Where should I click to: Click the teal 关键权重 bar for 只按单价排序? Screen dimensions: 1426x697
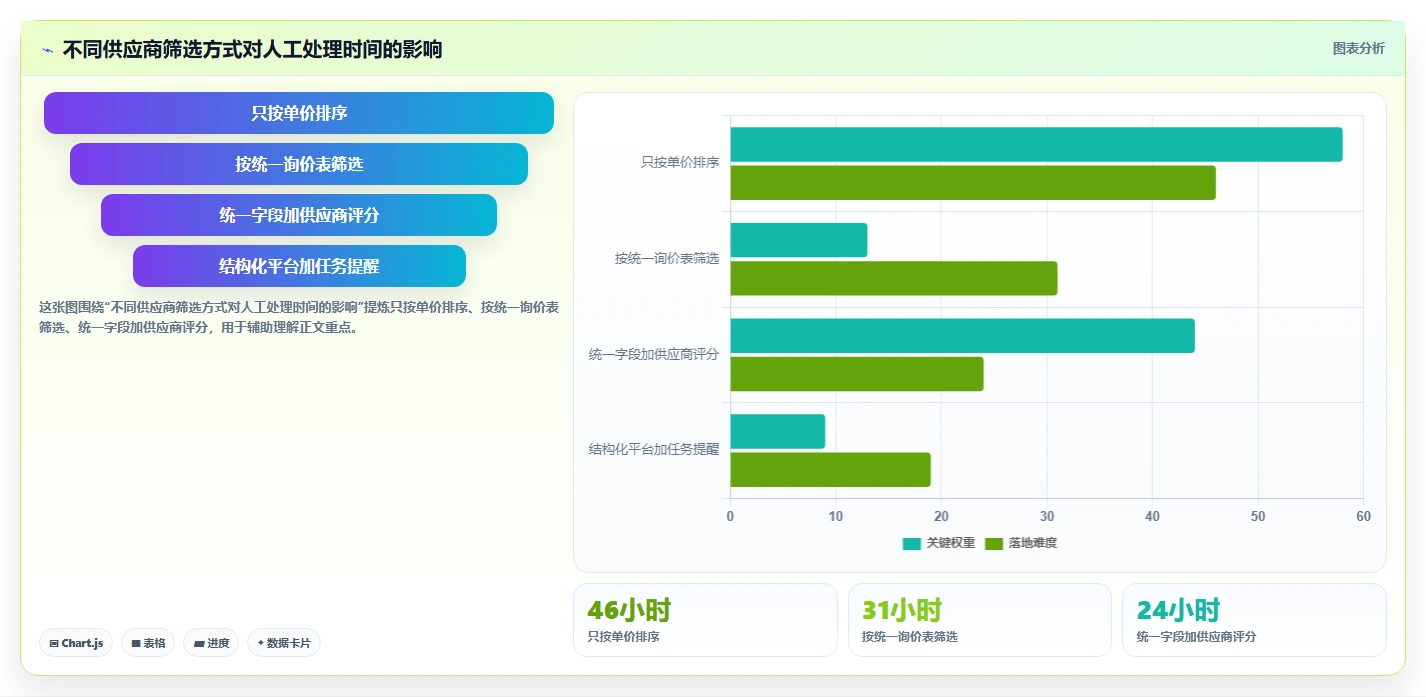coord(1036,144)
